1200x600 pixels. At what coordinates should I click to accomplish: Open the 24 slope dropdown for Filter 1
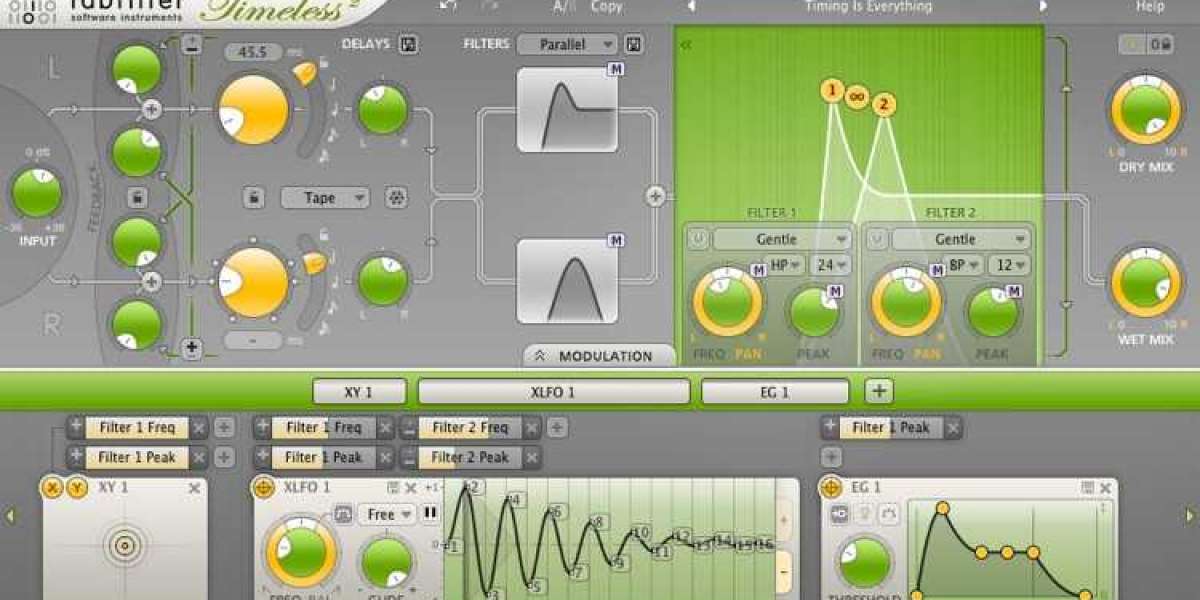831,265
